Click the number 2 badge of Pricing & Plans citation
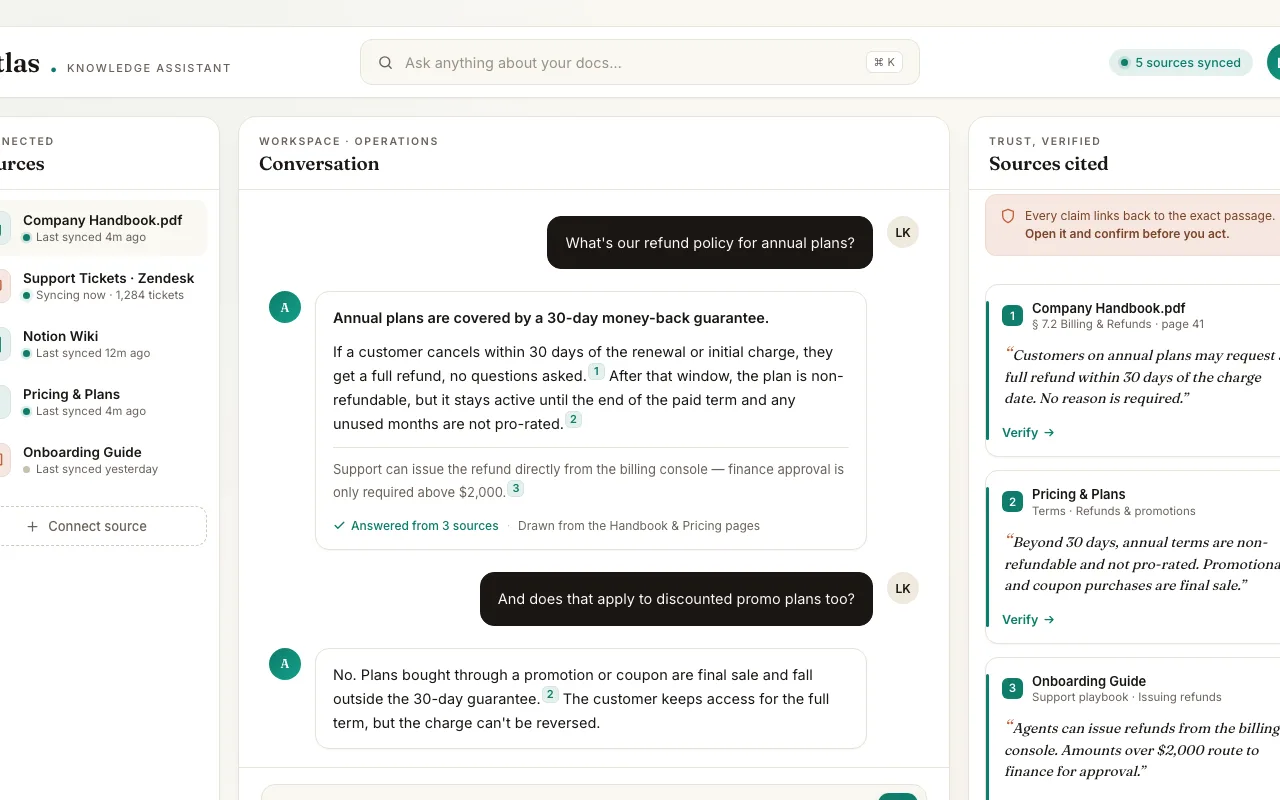This screenshot has width=1280, height=800. [x=1012, y=502]
